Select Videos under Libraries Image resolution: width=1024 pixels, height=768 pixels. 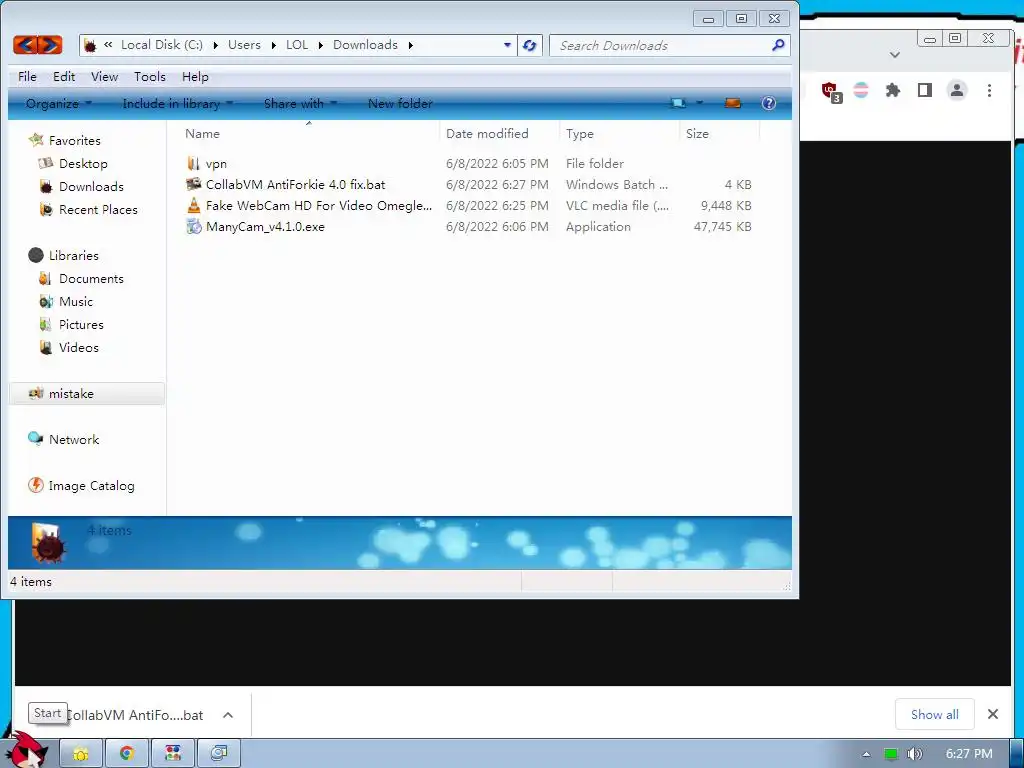pyautogui.click(x=78, y=347)
